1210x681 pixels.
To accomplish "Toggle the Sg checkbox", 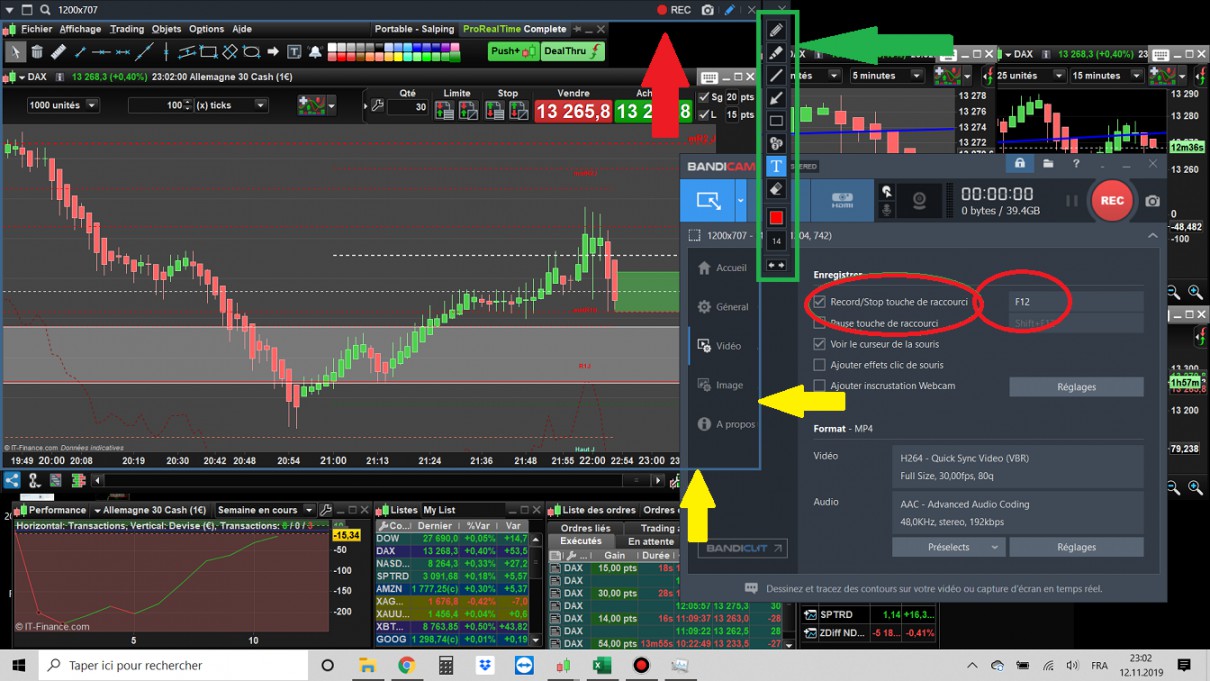I will tap(704, 97).
